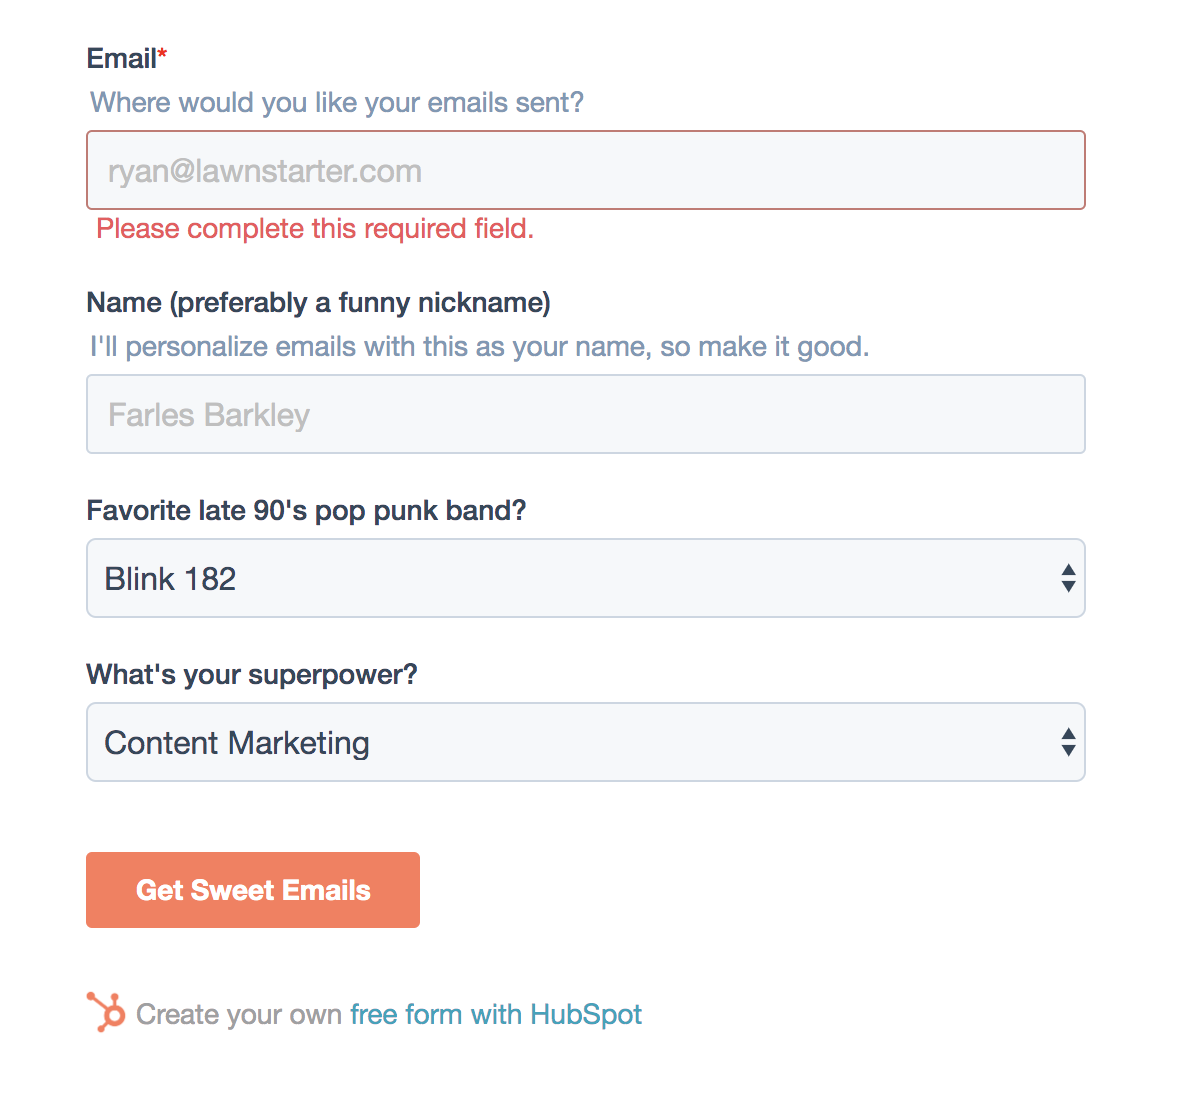Expand the Content Marketing dropdown
The image size is (1196, 1118).
585,742
